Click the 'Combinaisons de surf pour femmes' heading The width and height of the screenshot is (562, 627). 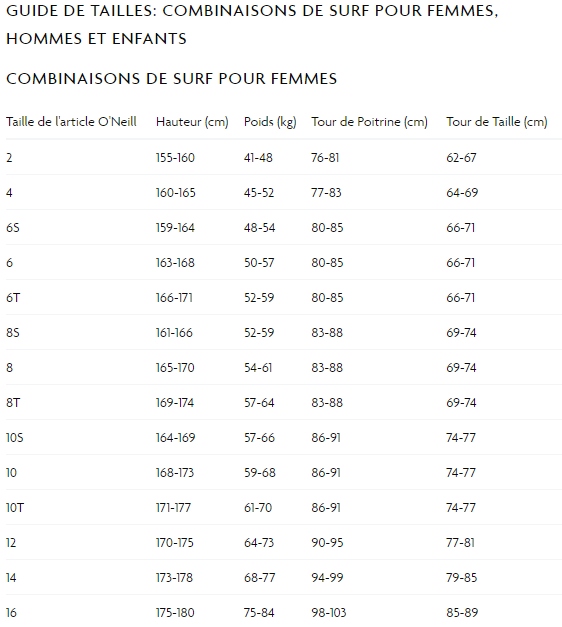click(172, 79)
